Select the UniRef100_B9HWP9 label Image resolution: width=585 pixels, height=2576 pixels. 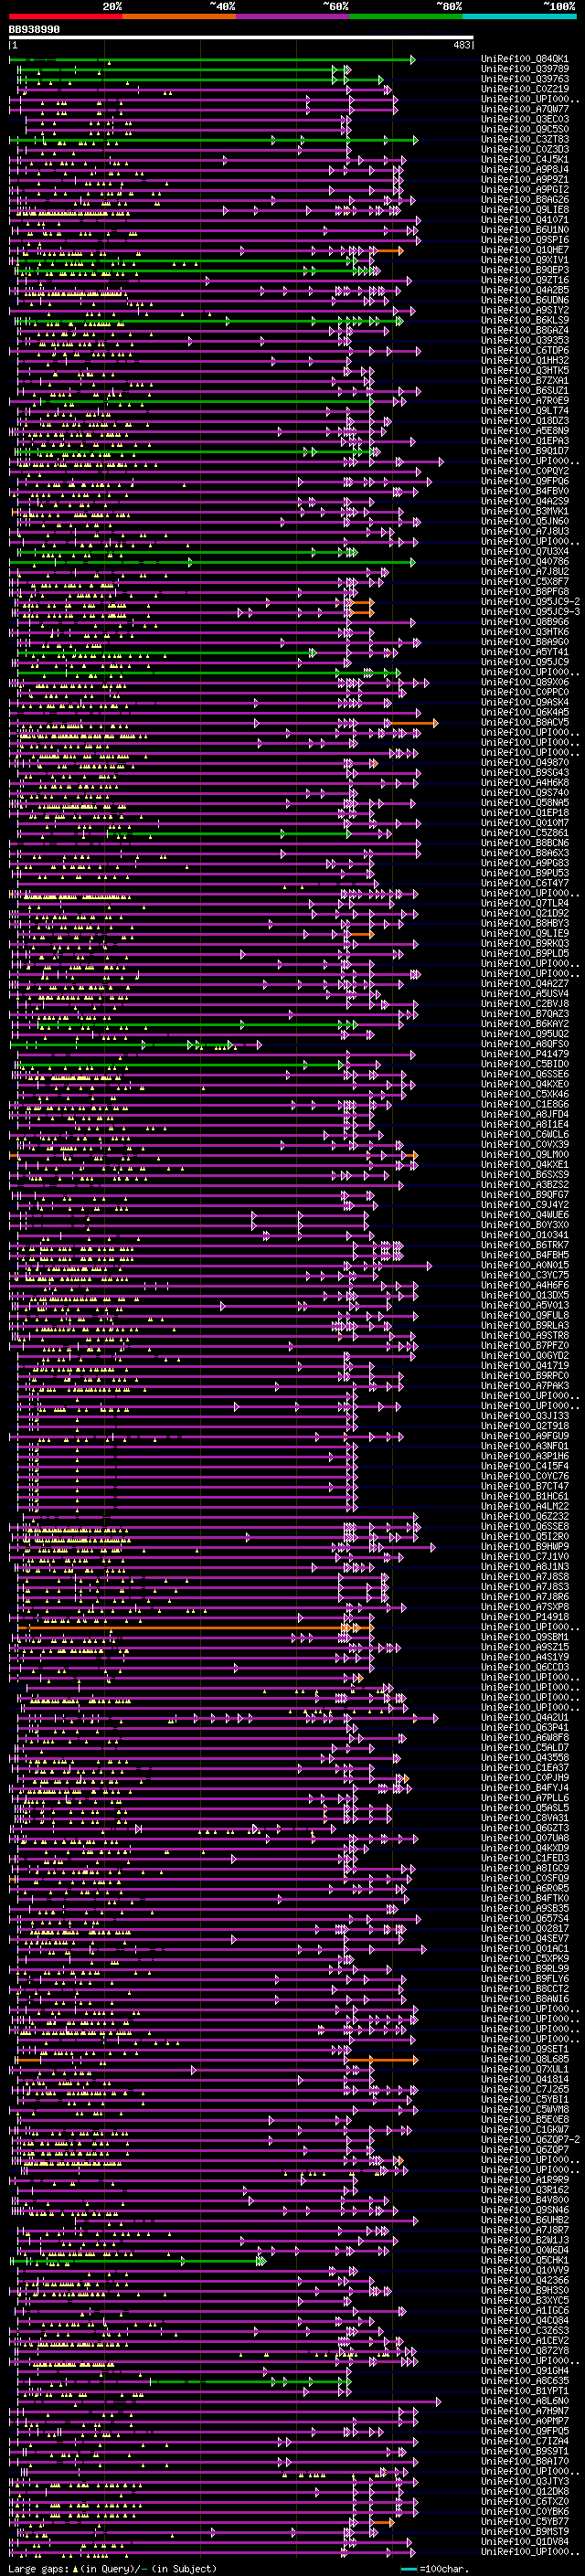click(x=524, y=1545)
